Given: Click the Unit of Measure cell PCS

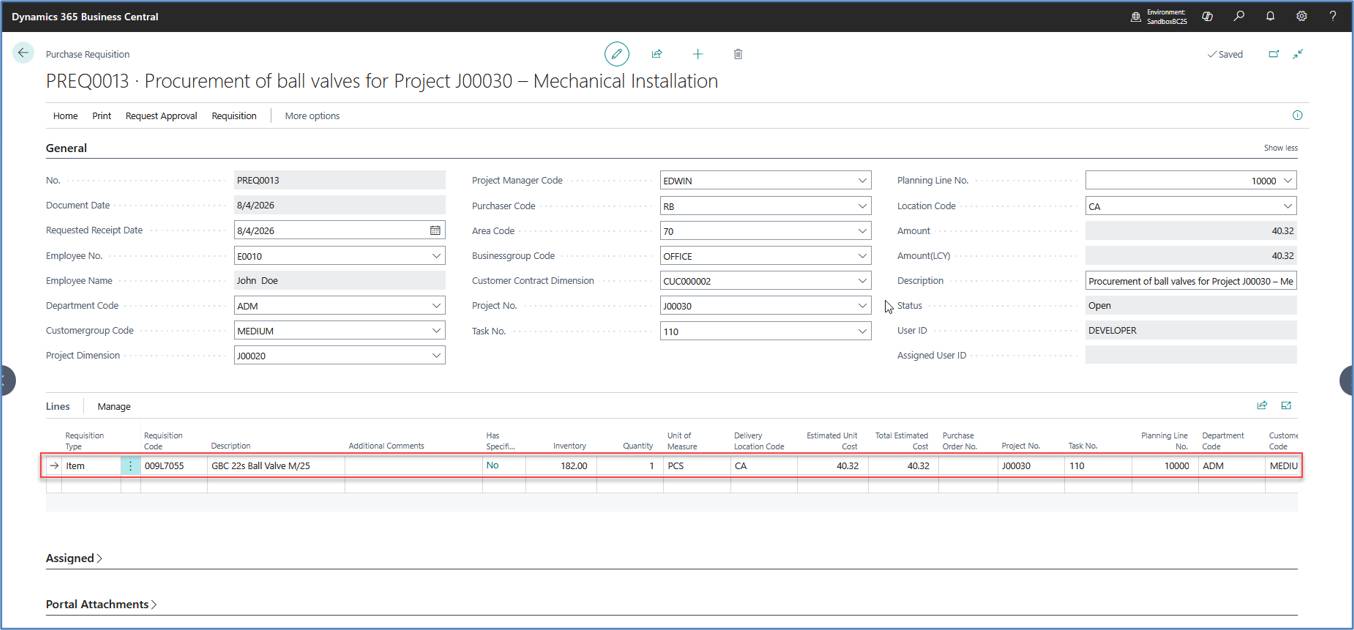Looking at the screenshot, I should click(696, 466).
